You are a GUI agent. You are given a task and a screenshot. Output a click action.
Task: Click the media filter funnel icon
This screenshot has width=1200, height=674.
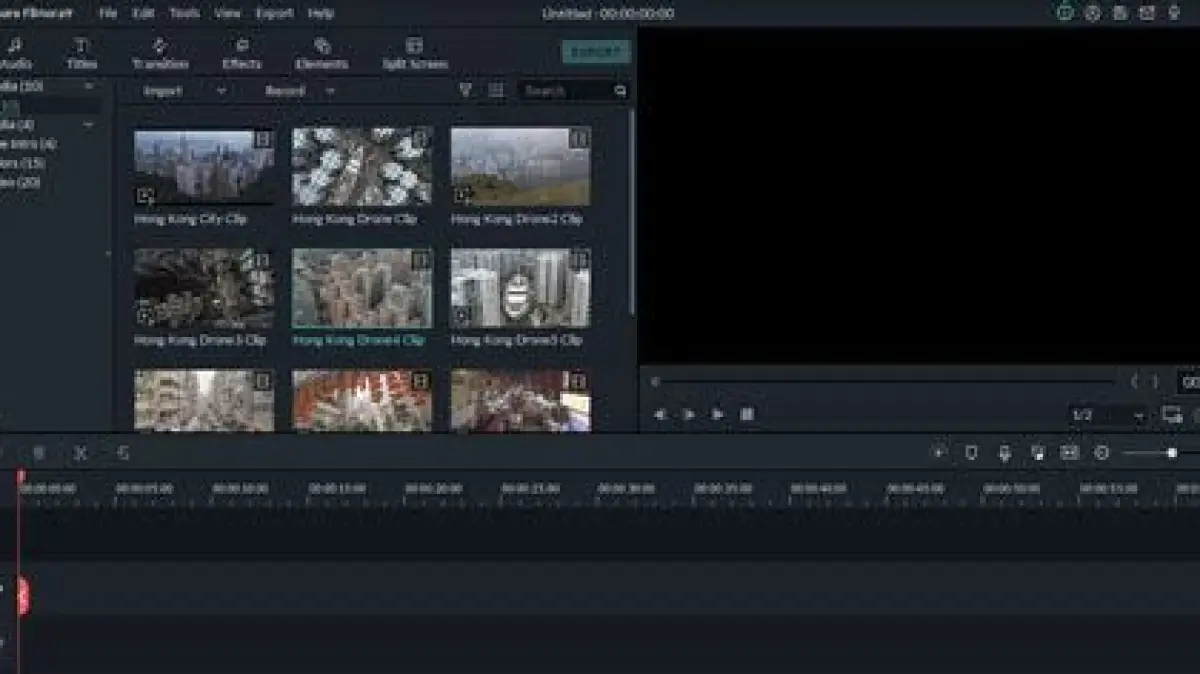click(x=465, y=90)
